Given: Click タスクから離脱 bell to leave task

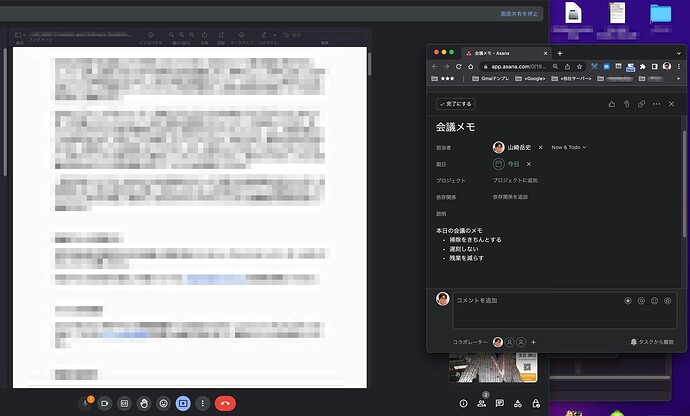Looking at the screenshot, I should click(652, 342).
